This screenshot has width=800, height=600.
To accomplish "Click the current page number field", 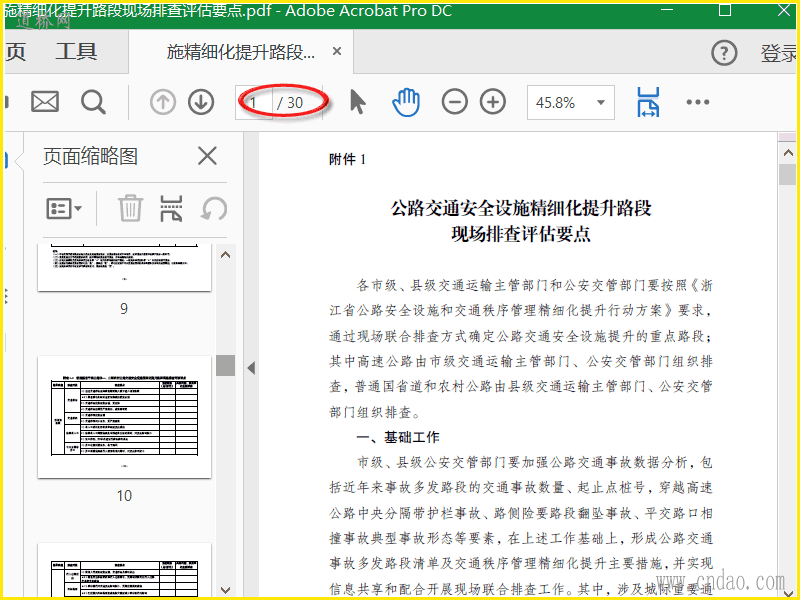I will [254, 103].
